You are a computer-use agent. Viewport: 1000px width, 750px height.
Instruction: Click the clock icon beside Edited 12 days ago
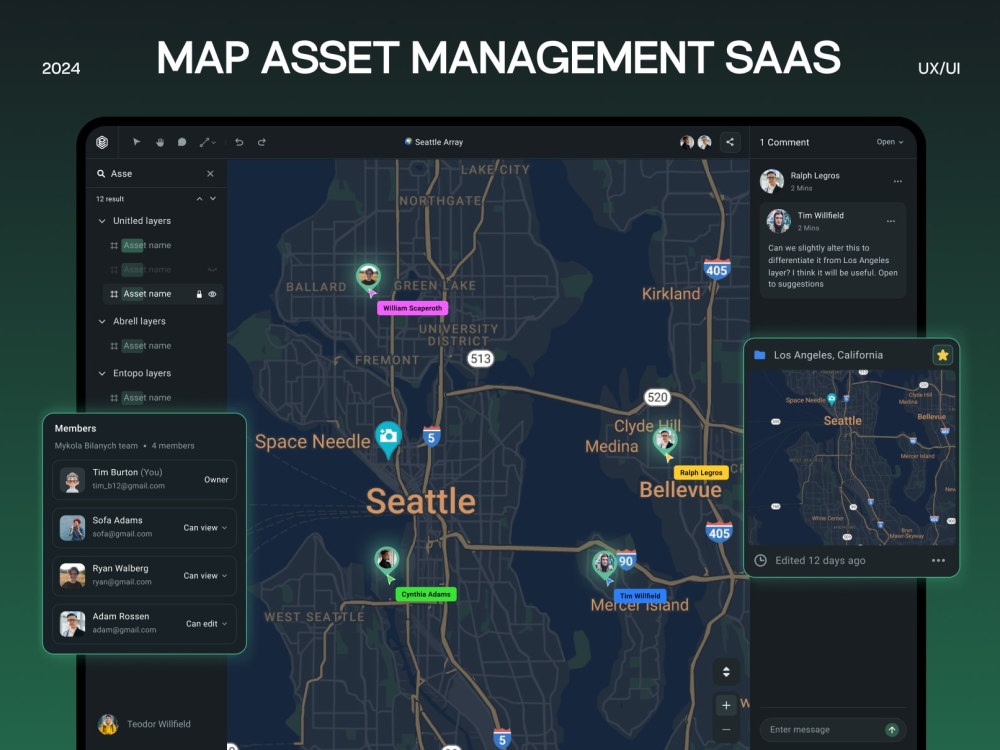(760, 561)
